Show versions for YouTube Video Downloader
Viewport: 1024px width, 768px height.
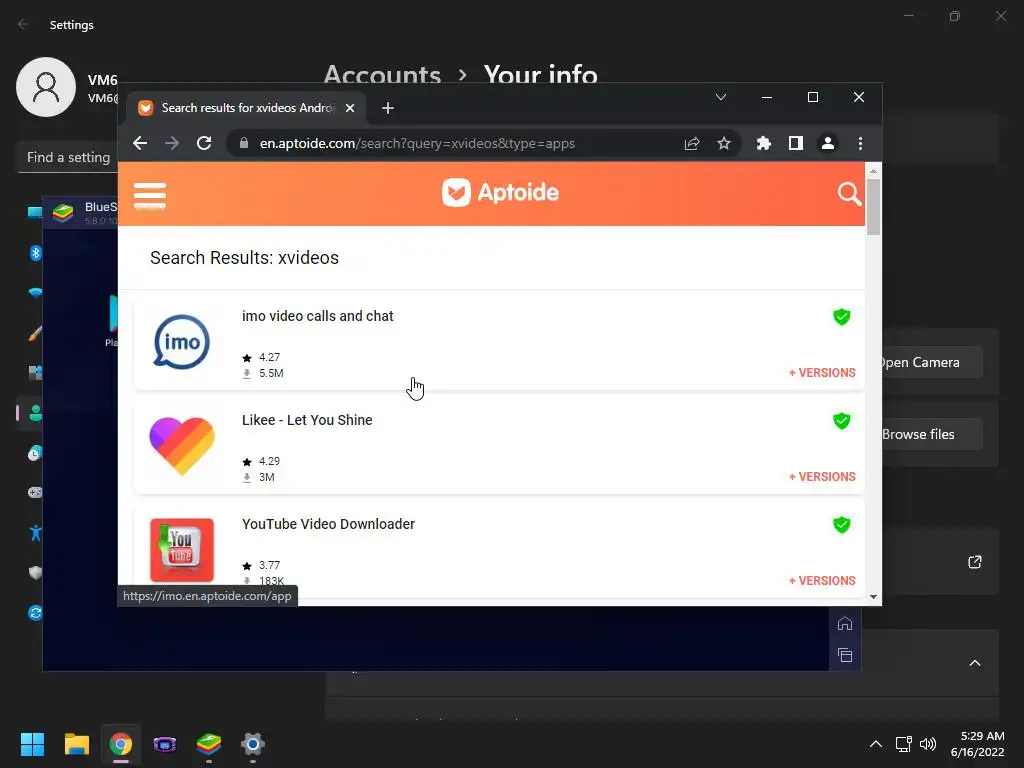coord(822,581)
